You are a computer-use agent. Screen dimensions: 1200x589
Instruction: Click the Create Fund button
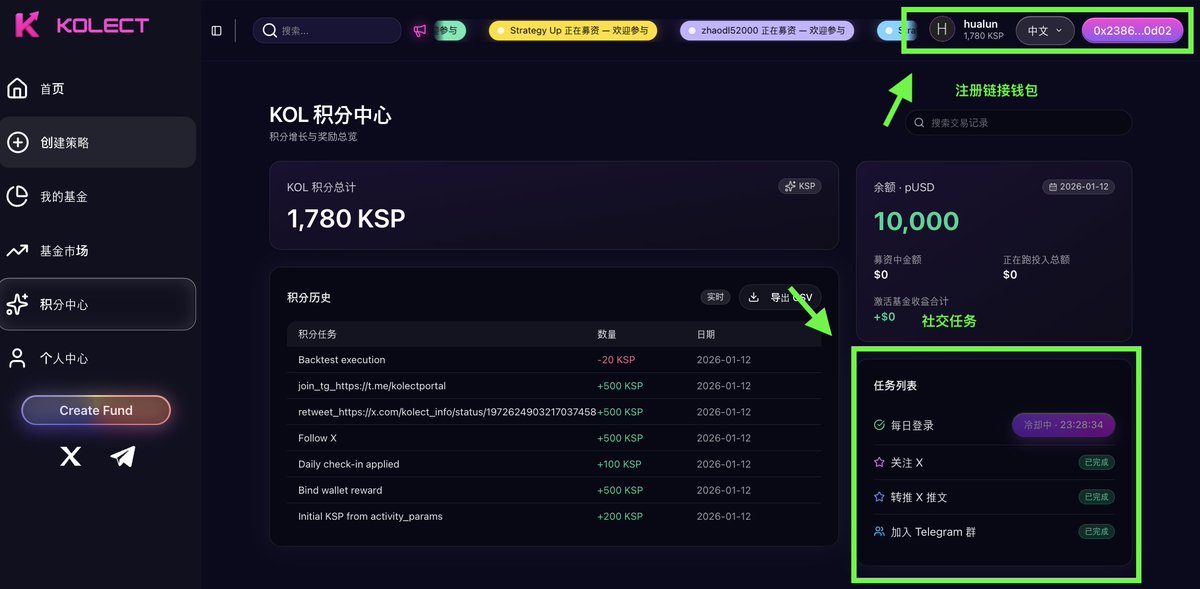point(96,410)
